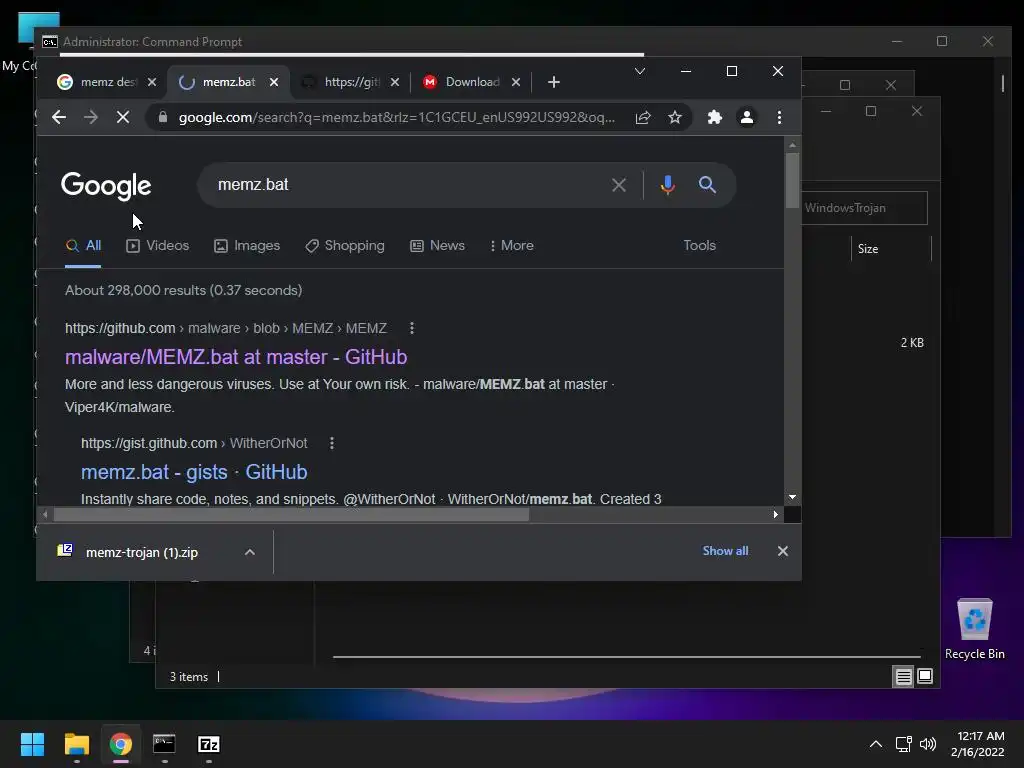Select the News search tab

(438, 246)
